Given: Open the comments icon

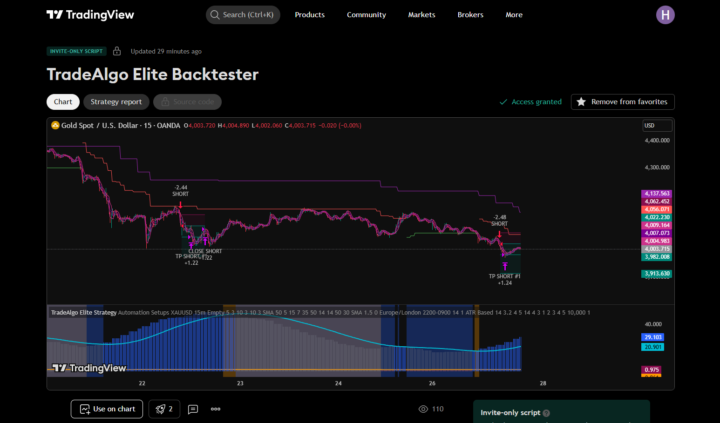Looking at the screenshot, I should pos(193,409).
